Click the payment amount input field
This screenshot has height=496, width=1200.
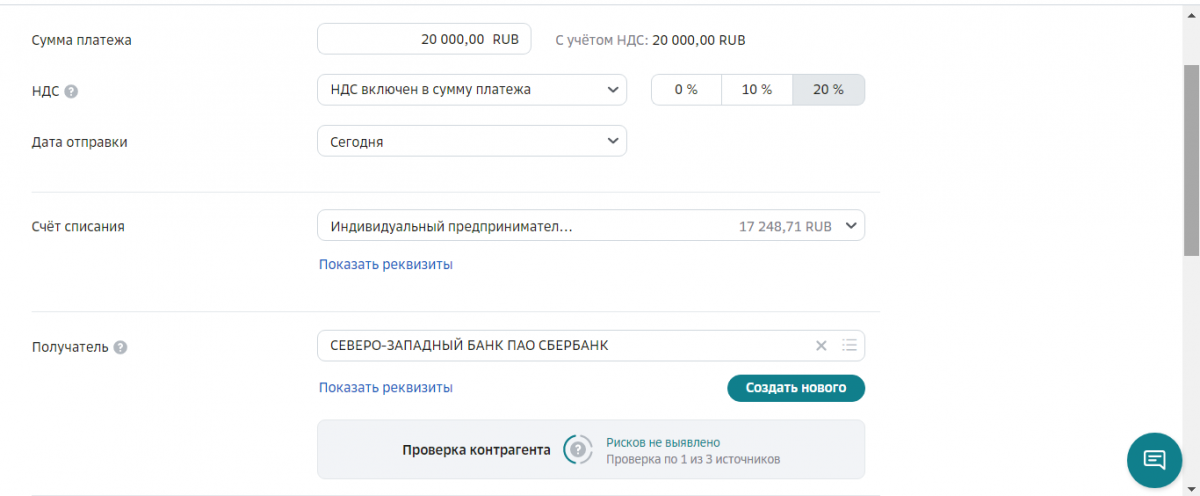tap(424, 40)
